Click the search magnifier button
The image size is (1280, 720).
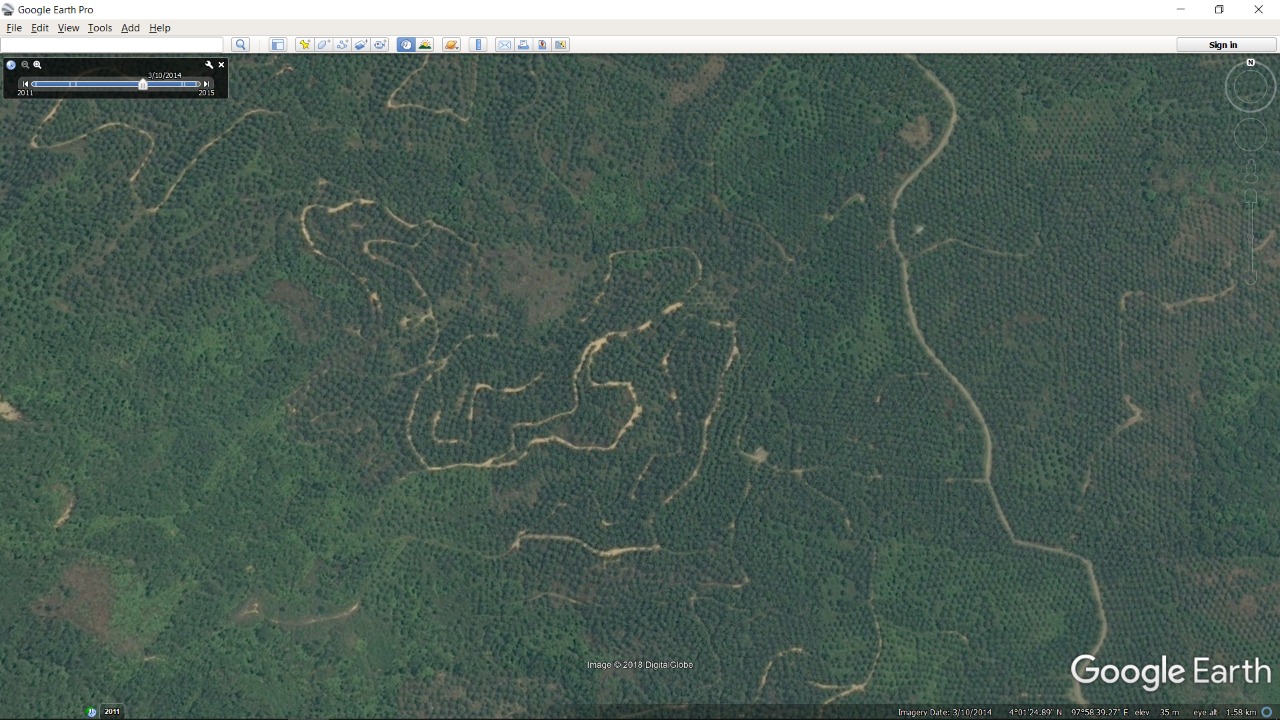tap(240, 45)
